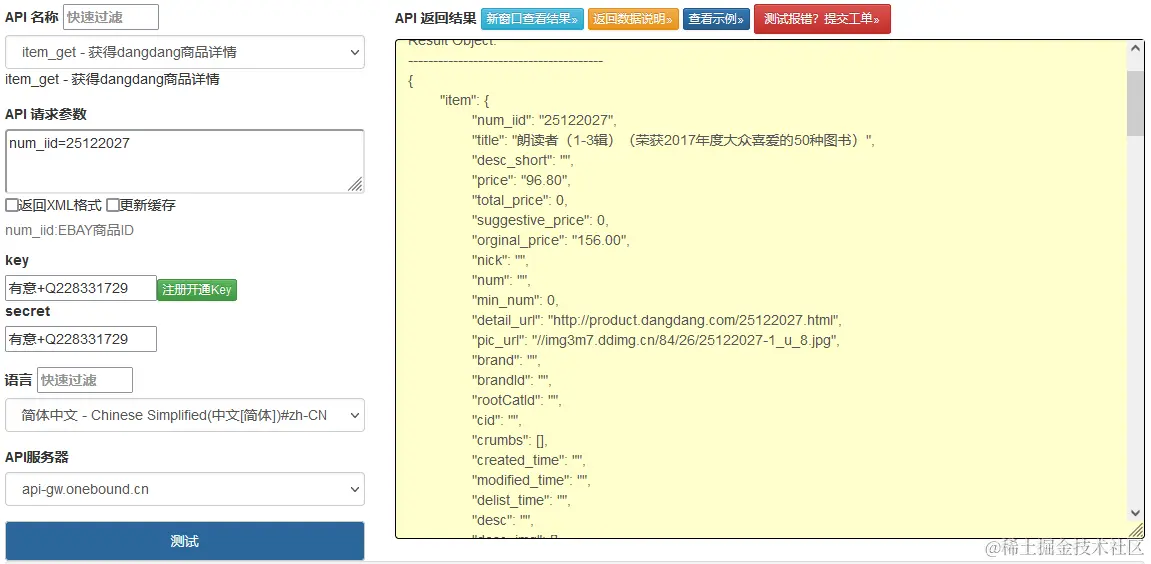
Task: Click the "created_time" line in results
Action: (x=529, y=460)
